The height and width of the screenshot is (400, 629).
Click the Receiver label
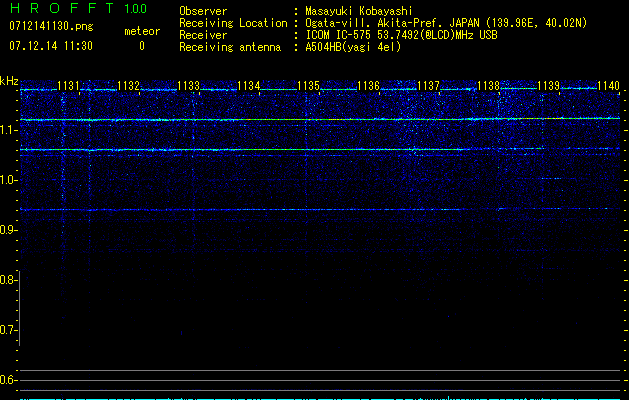click(x=203, y=35)
